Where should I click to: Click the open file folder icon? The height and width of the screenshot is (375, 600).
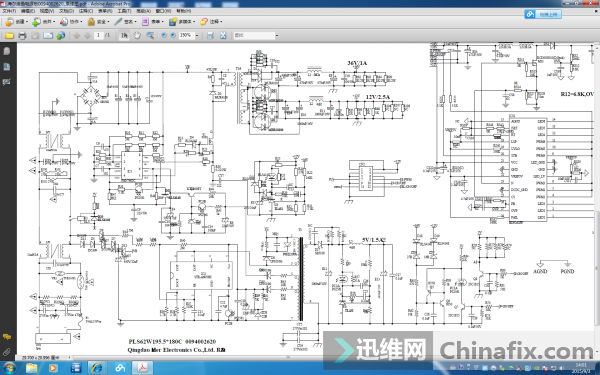pyautogui.click(x=9, y=36)
